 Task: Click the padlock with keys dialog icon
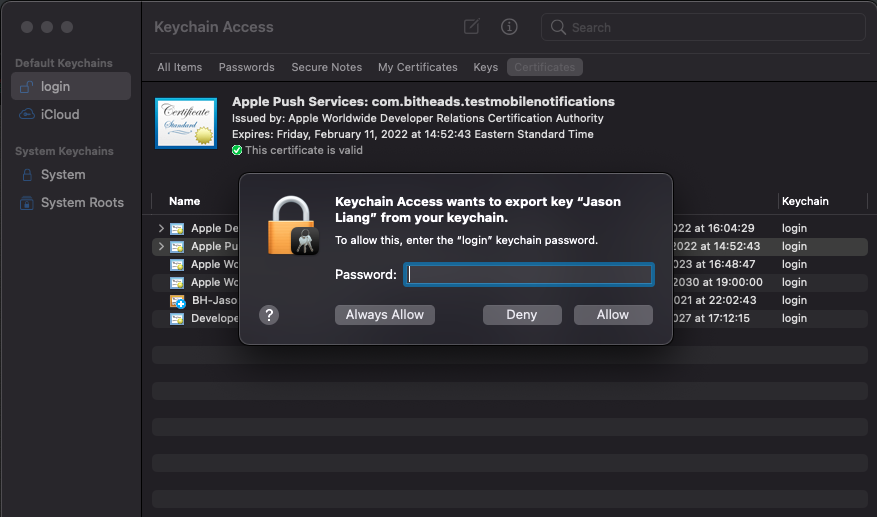pos(293,225)
